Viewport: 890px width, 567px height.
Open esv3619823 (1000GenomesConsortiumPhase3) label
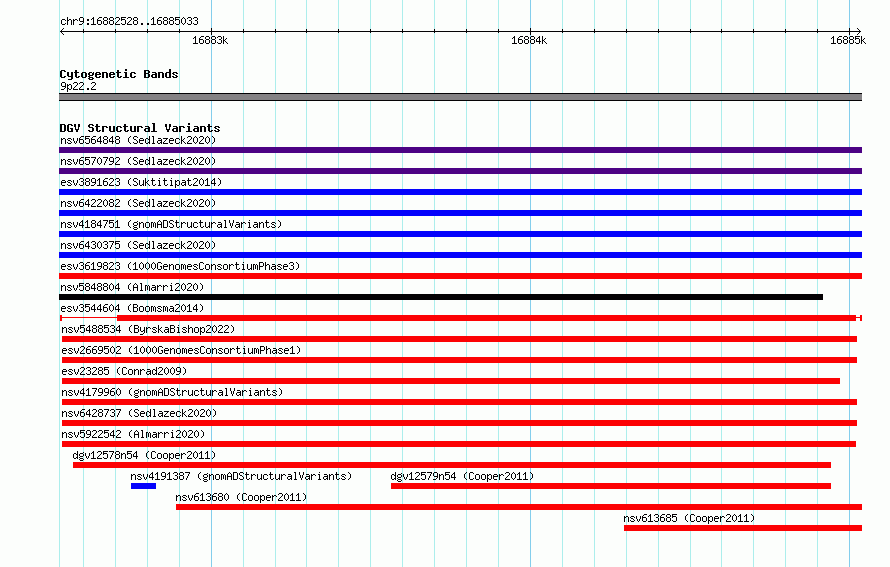pos(180,266)
